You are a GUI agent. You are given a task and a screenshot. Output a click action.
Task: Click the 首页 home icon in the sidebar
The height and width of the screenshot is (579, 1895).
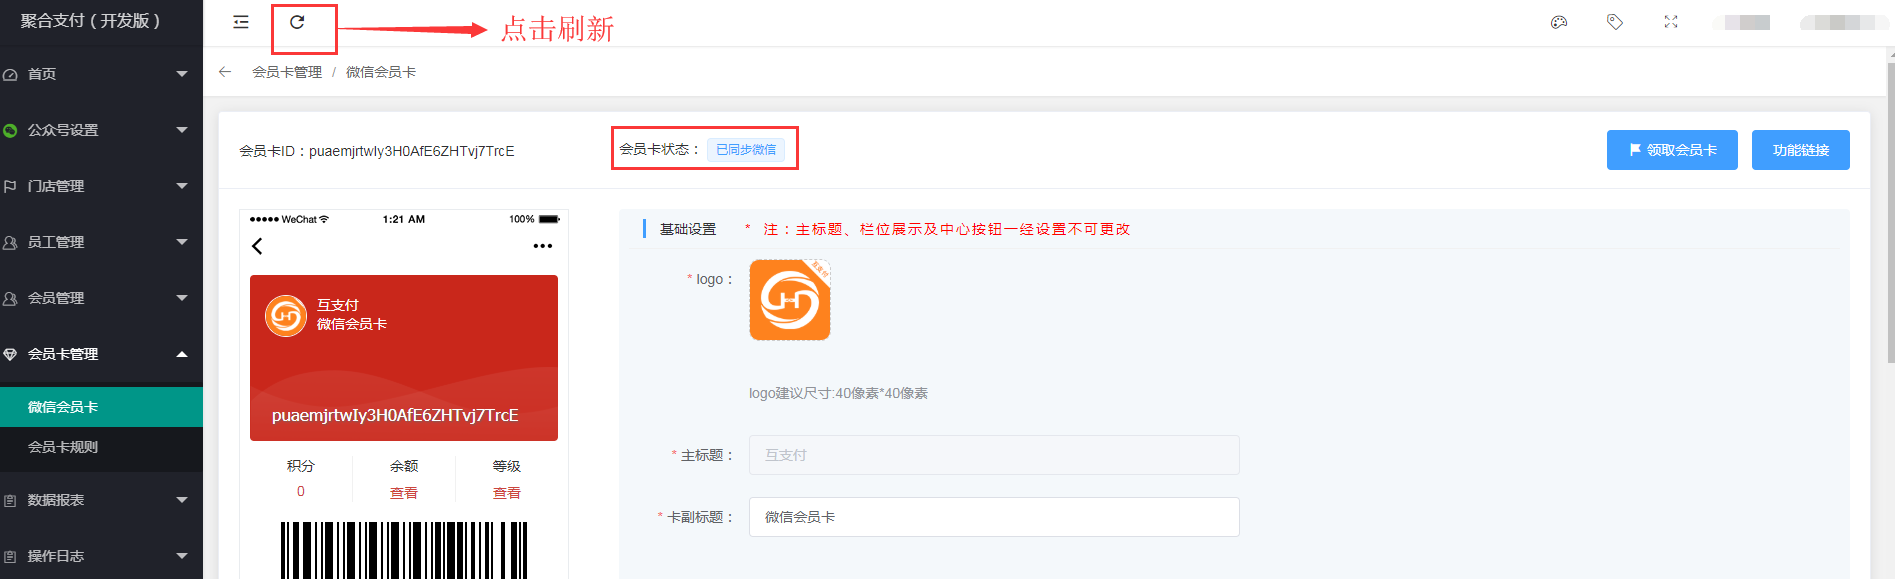click(x=10, y=74)
